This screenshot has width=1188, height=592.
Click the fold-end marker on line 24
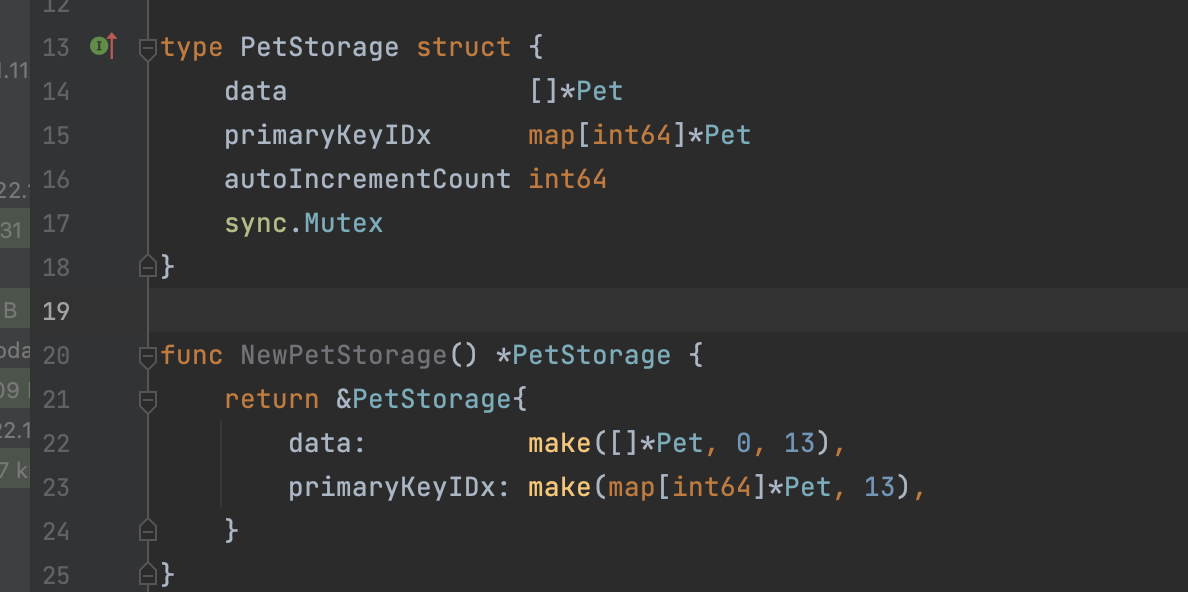[x=148, y=531]
